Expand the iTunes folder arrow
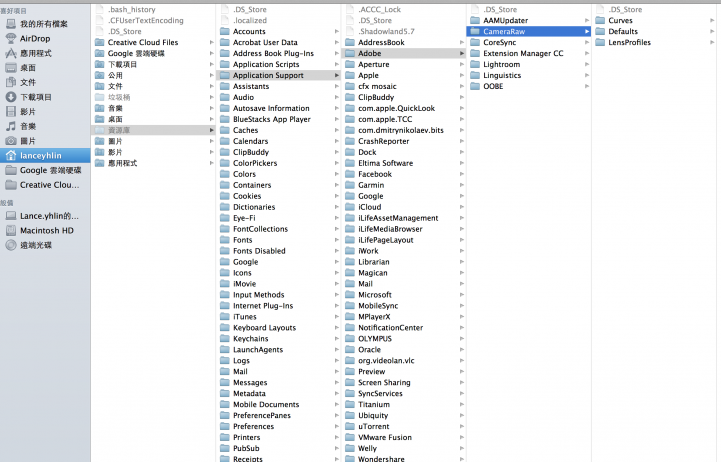Screen dimensions: 721x462 click(x=337, y=317)
